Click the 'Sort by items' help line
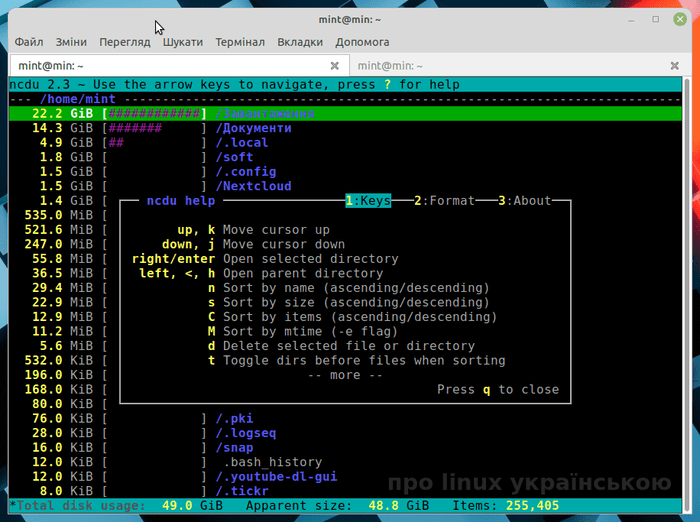This screenshot has width=700, height=522. (360, 317)
